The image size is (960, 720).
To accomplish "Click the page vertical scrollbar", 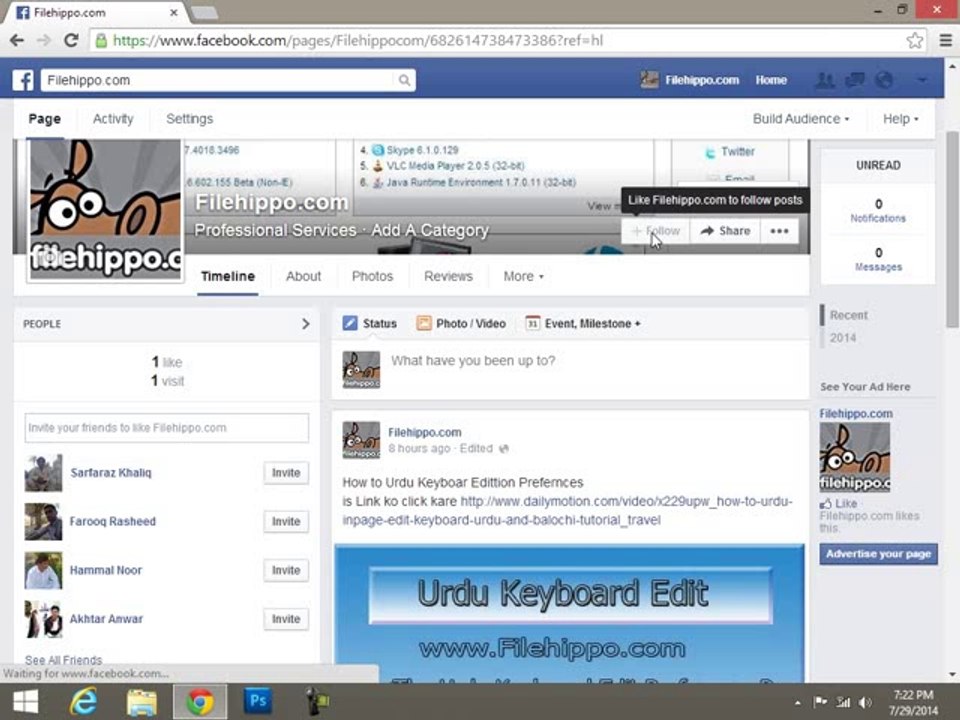I will (x=952, y=229).
